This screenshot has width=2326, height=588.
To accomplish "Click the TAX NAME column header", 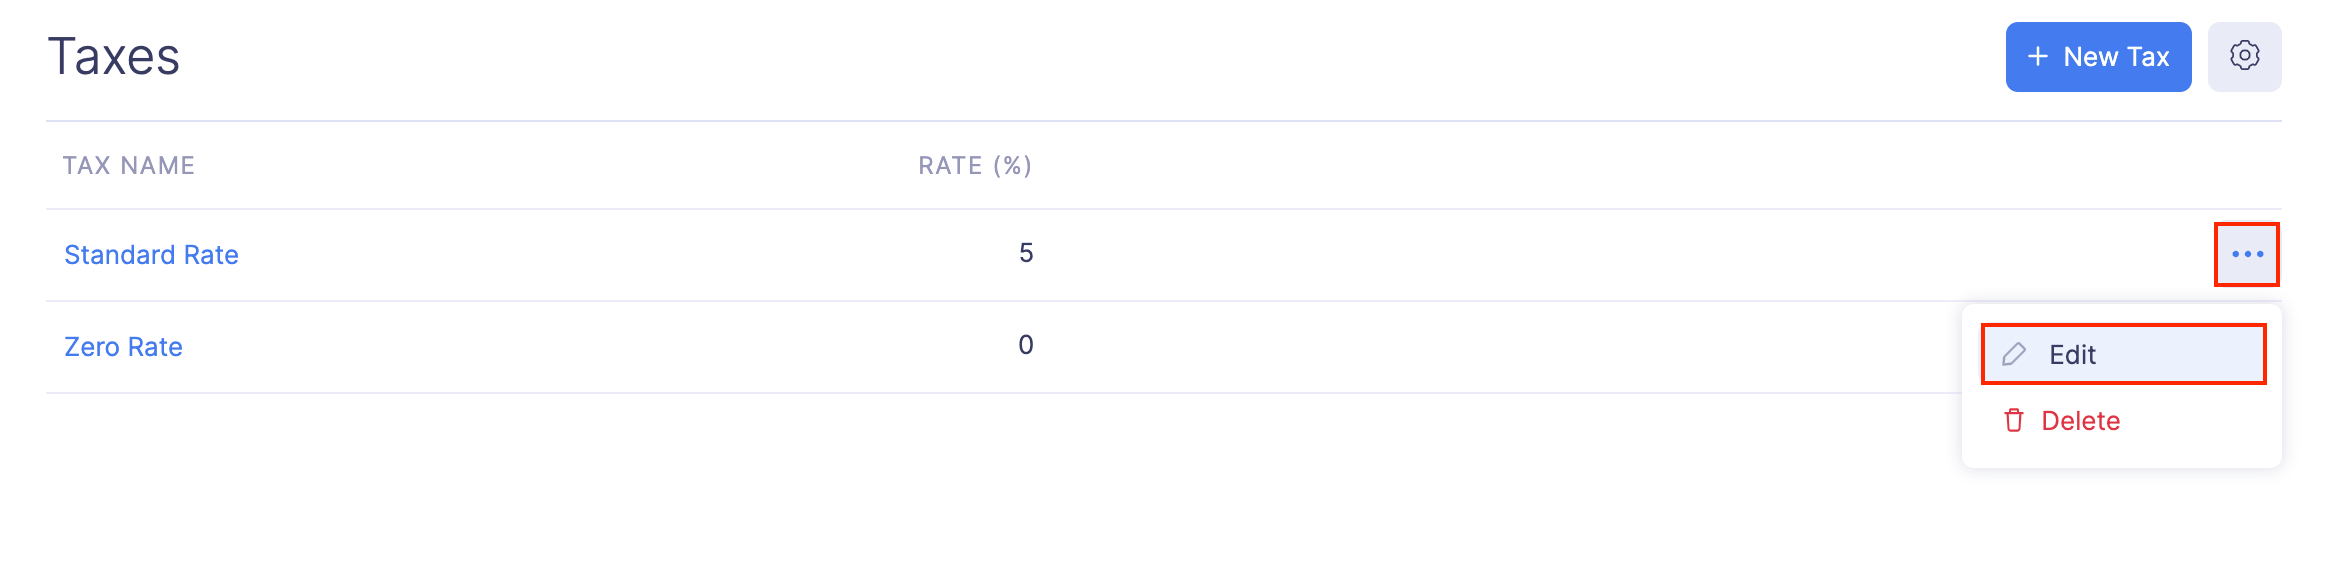I will [x=129, y=166].
